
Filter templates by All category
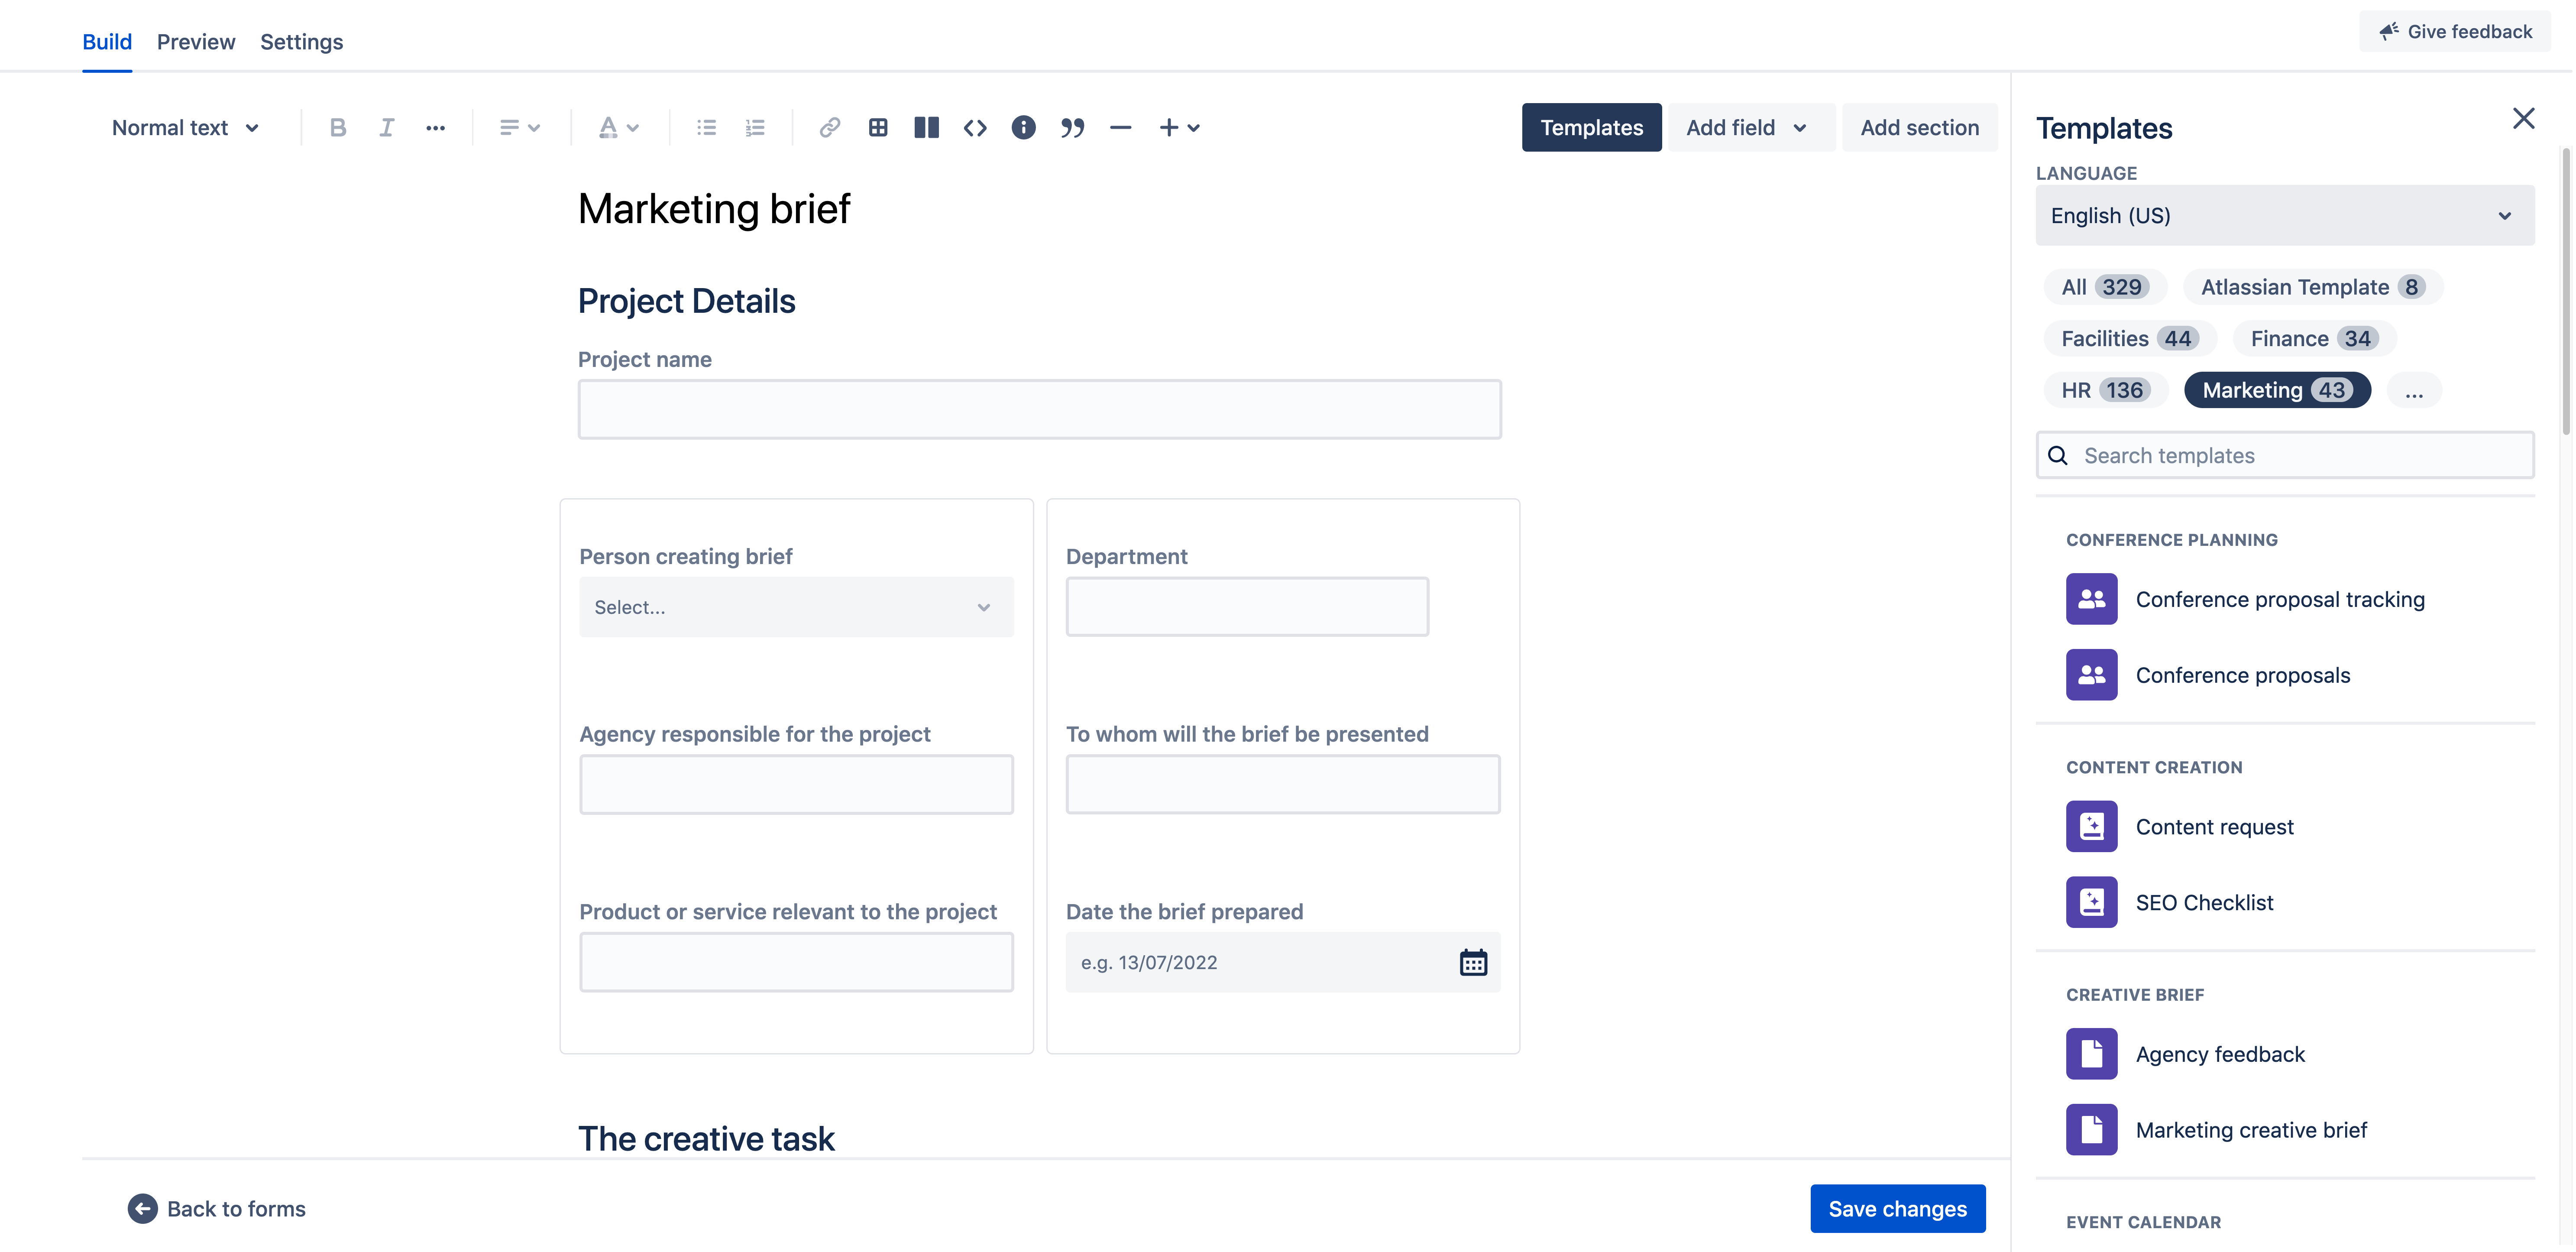pos(2105,287)
